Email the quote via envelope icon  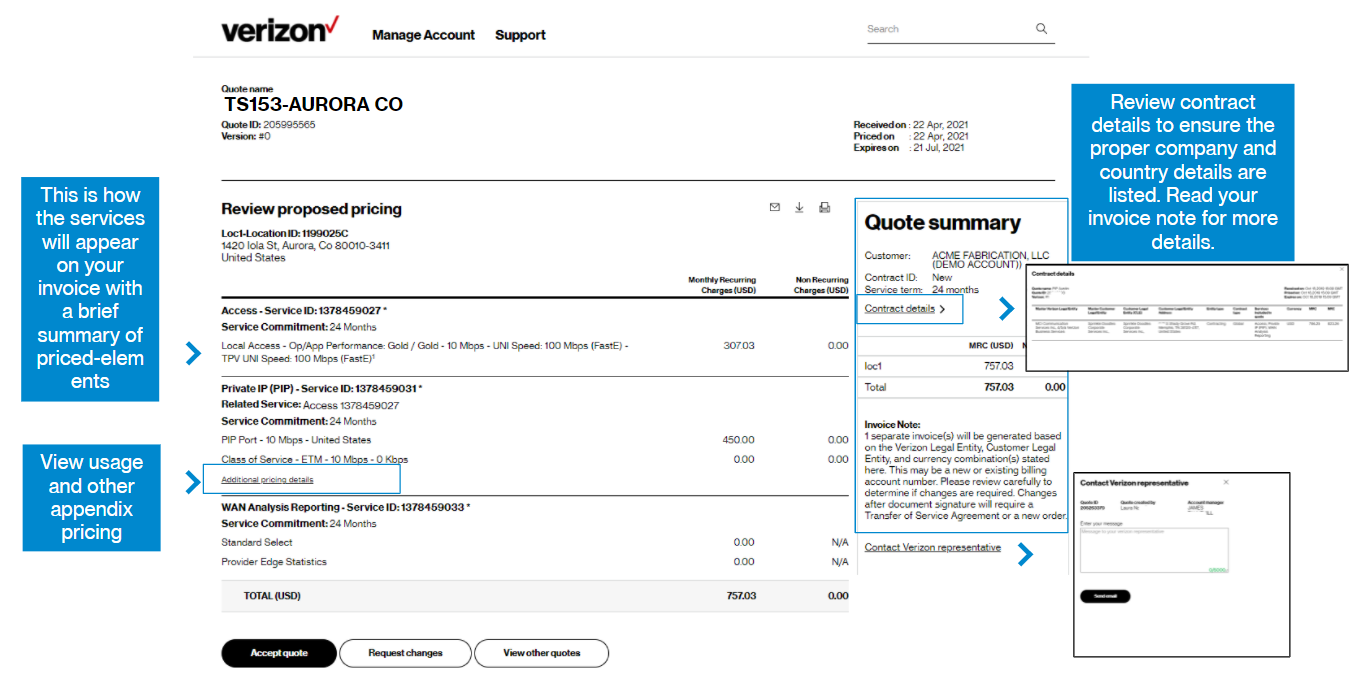click(x=774, y=208)
